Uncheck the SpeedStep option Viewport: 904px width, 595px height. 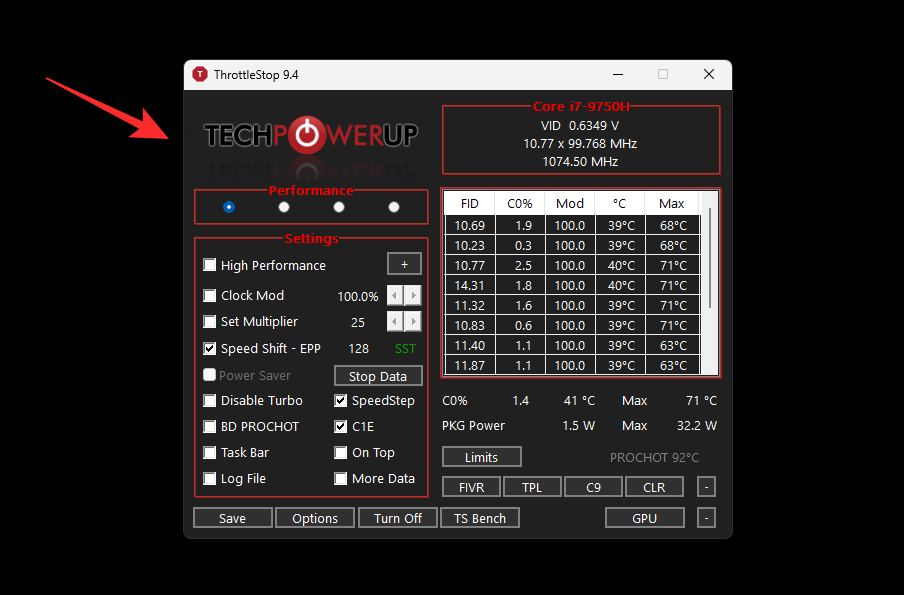pos(340,400)
